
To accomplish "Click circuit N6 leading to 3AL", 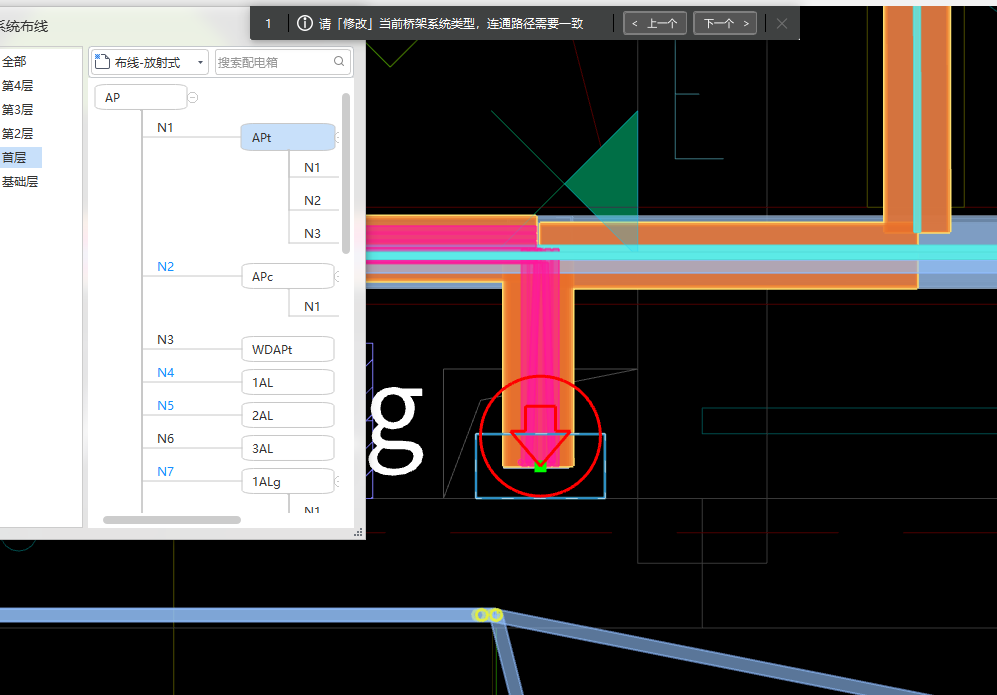I will click(x=165, y=439).
